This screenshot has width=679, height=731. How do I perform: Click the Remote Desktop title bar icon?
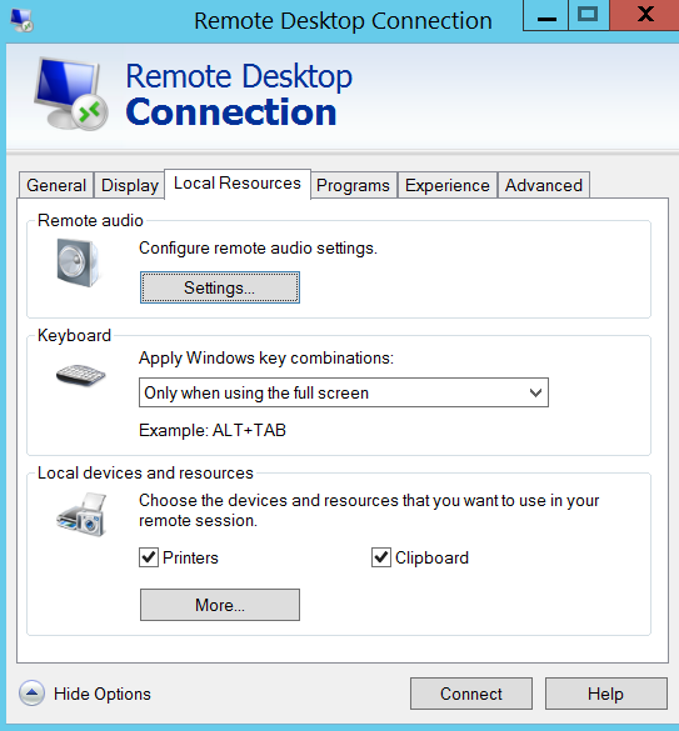[x=21, y=21]
